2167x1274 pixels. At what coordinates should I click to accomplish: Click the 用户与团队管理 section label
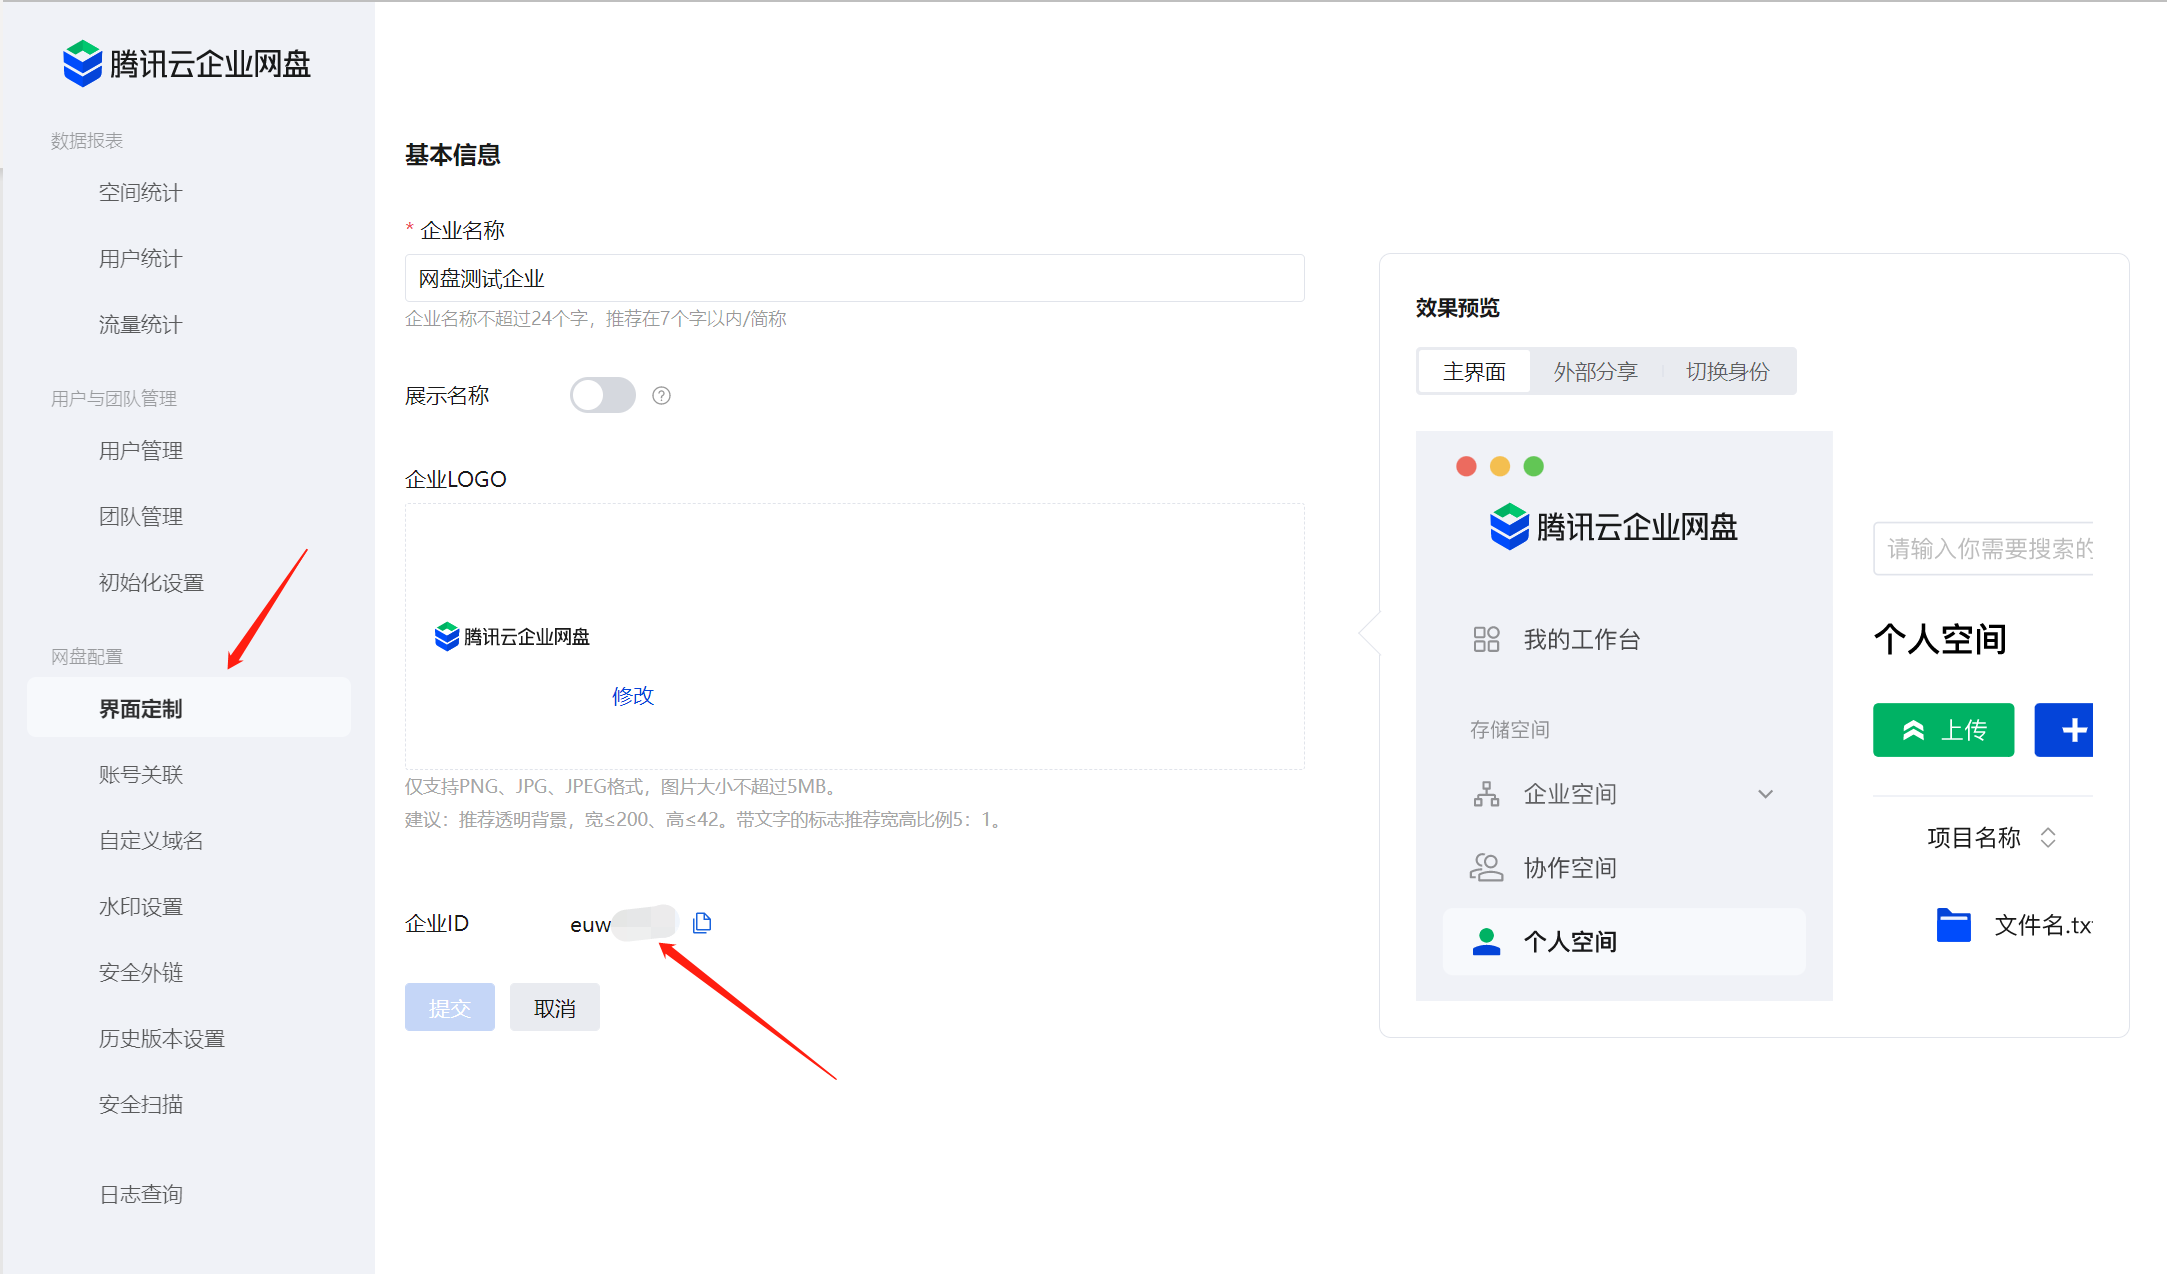coord(114,399)
